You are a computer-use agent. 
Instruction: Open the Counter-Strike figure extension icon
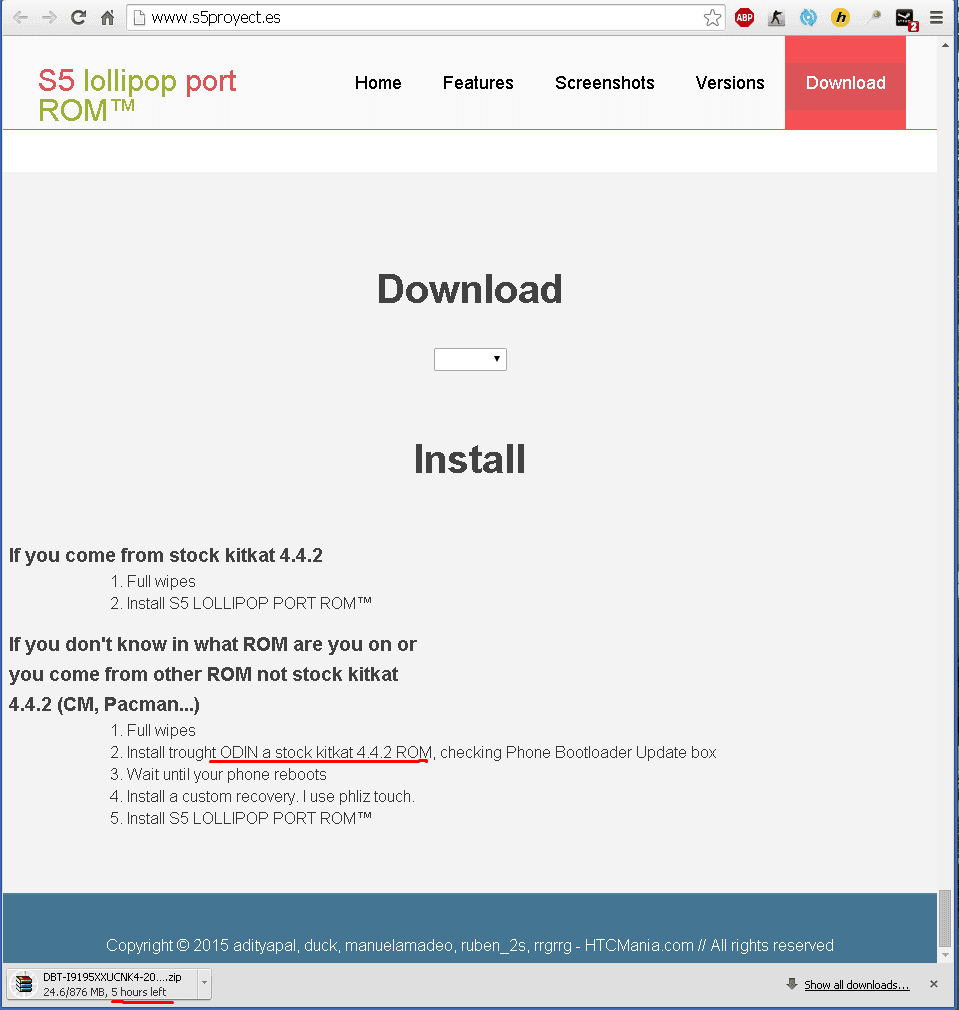click(776, 17)
